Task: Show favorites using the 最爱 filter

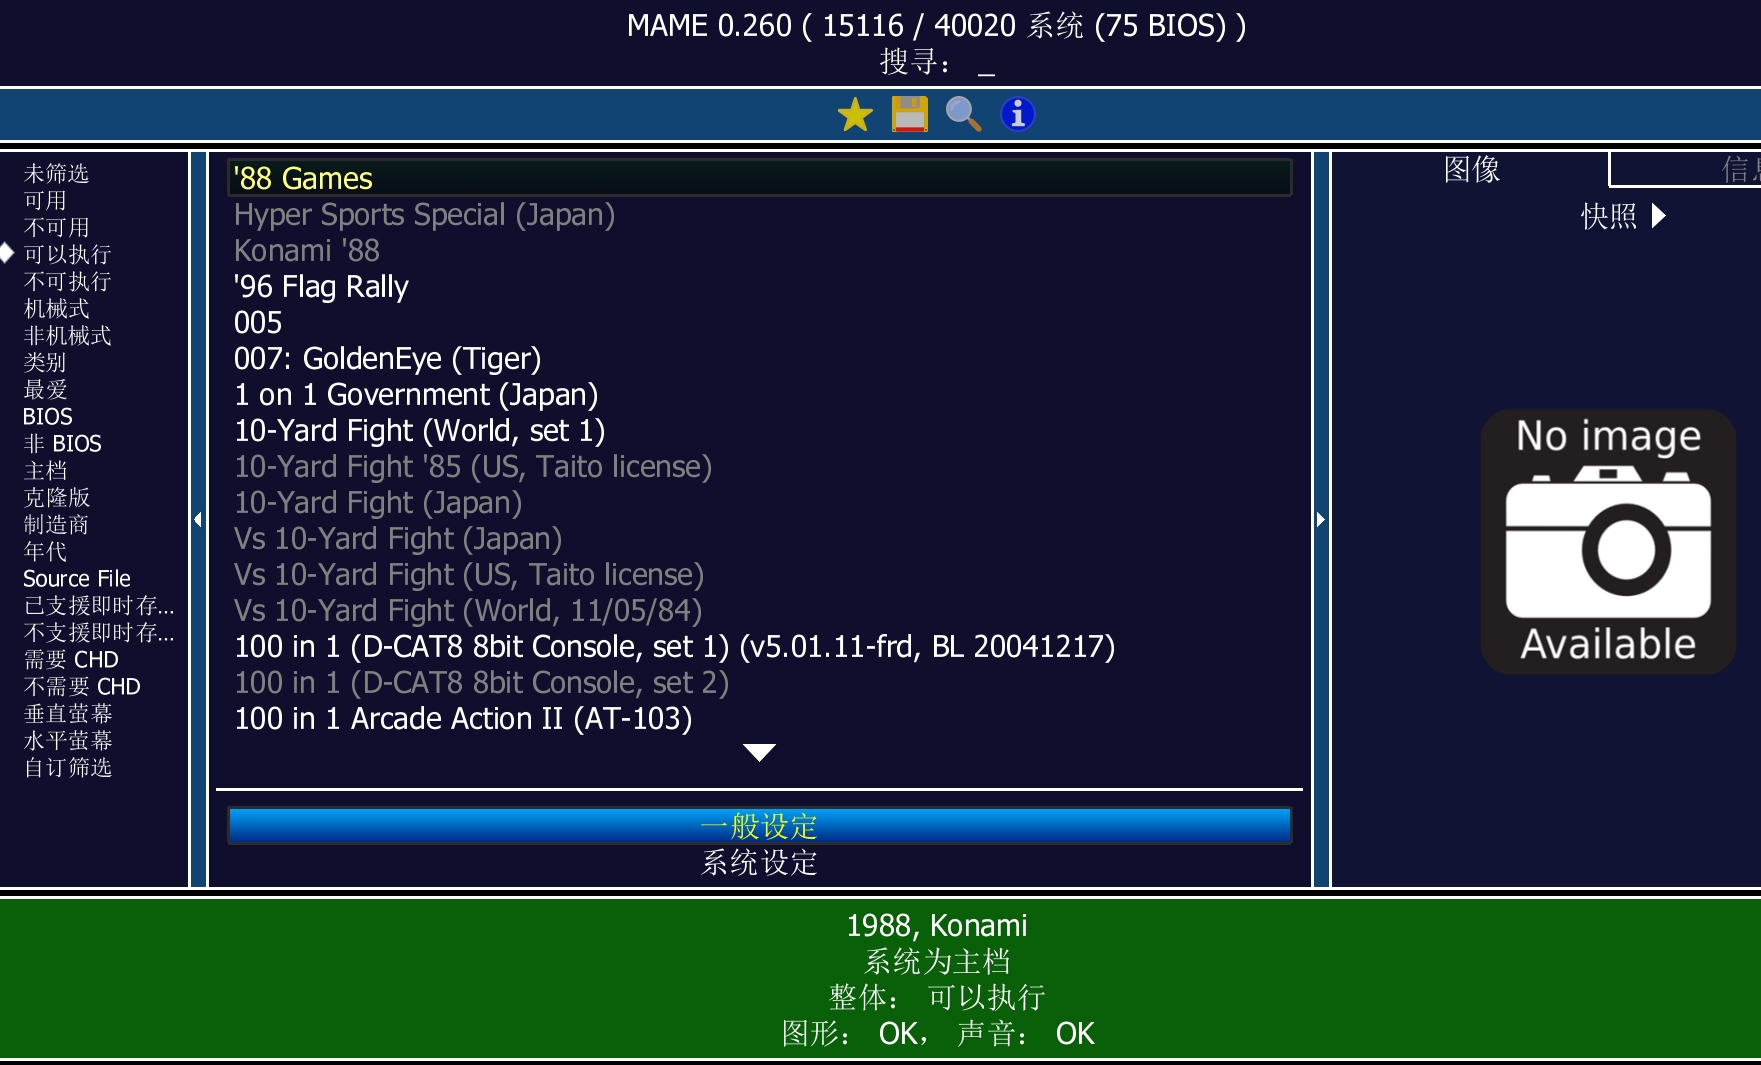Action: [x=45, y=389]
